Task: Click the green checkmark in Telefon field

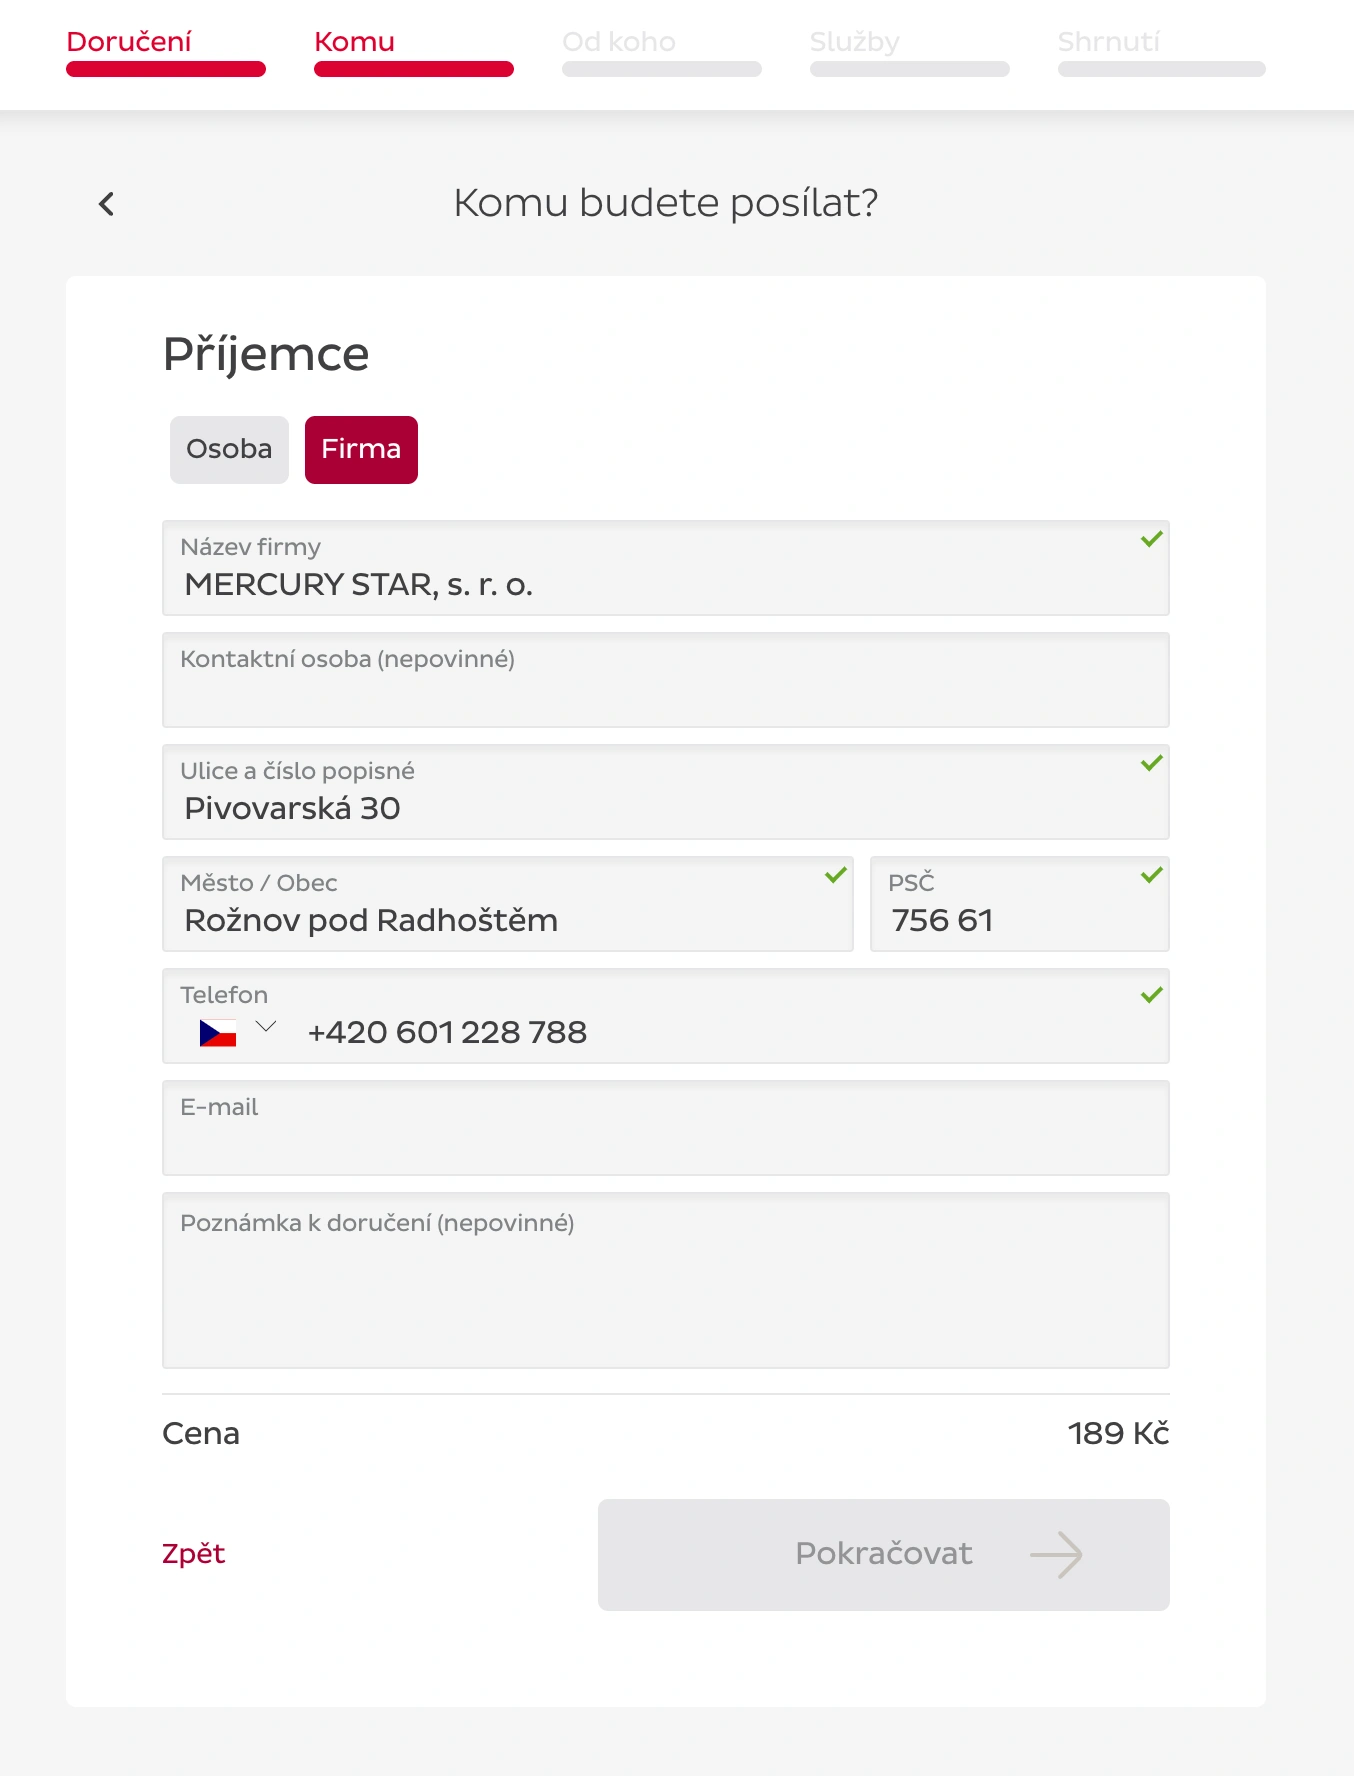Action: click(x=1152, y=996)
